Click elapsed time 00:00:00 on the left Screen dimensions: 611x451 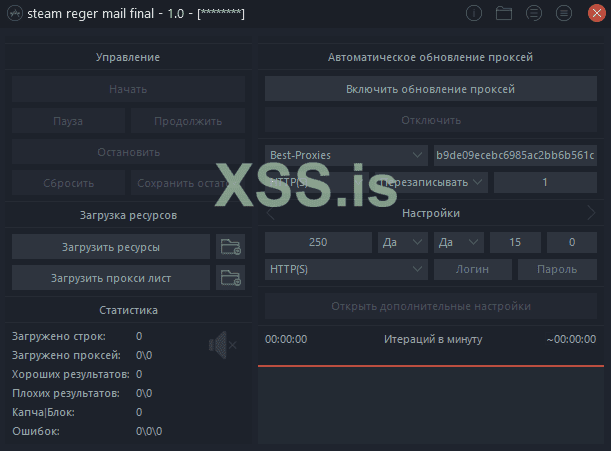pyautogui.click(x=286, y=339)
